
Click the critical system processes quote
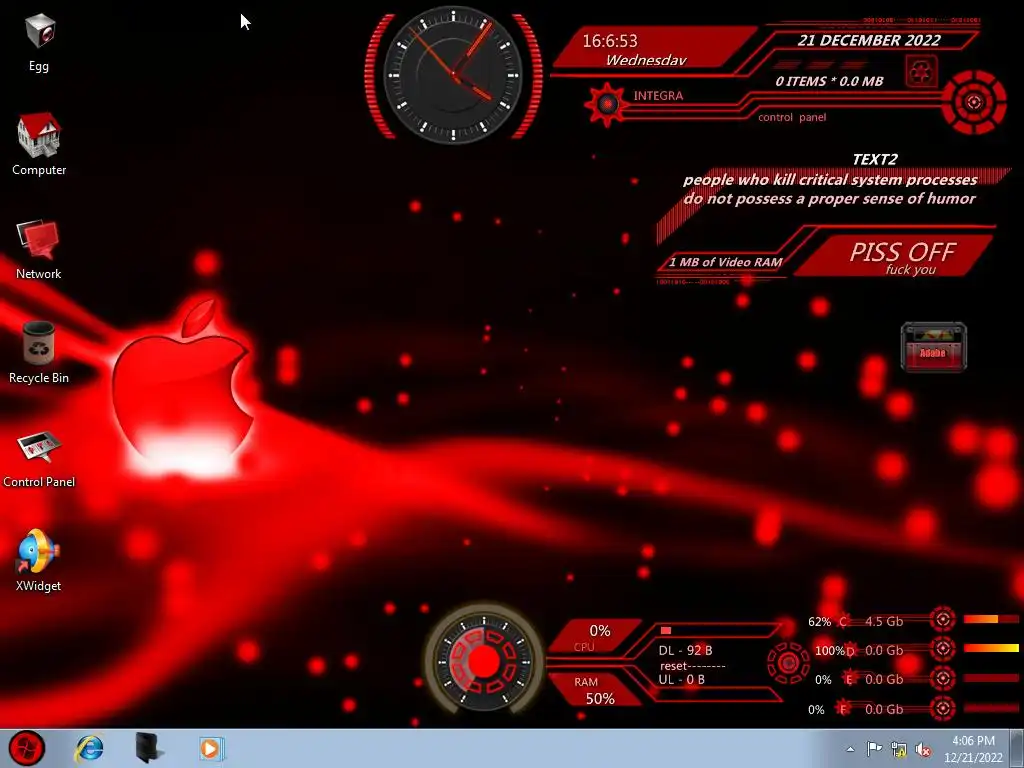point(829,189)
